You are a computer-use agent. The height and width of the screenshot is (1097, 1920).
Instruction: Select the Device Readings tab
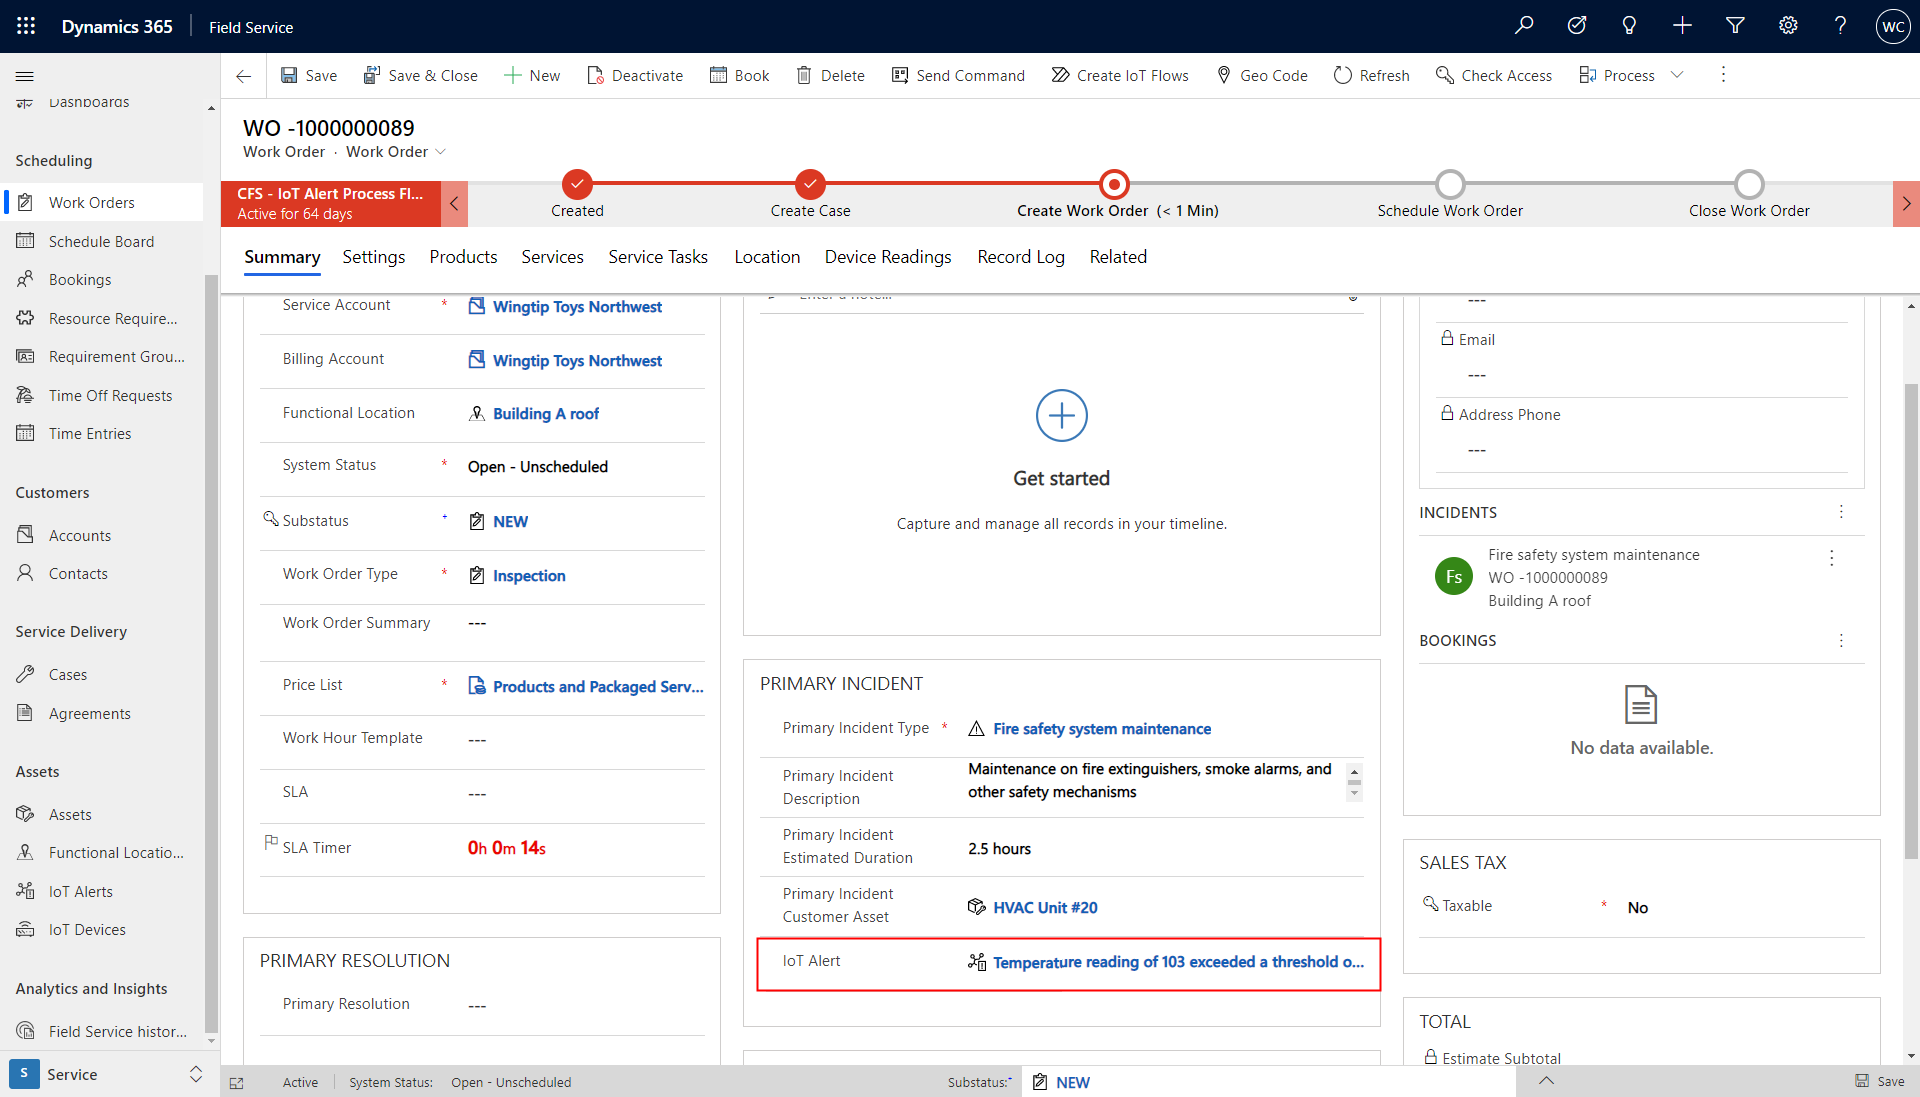click(887, 257)
